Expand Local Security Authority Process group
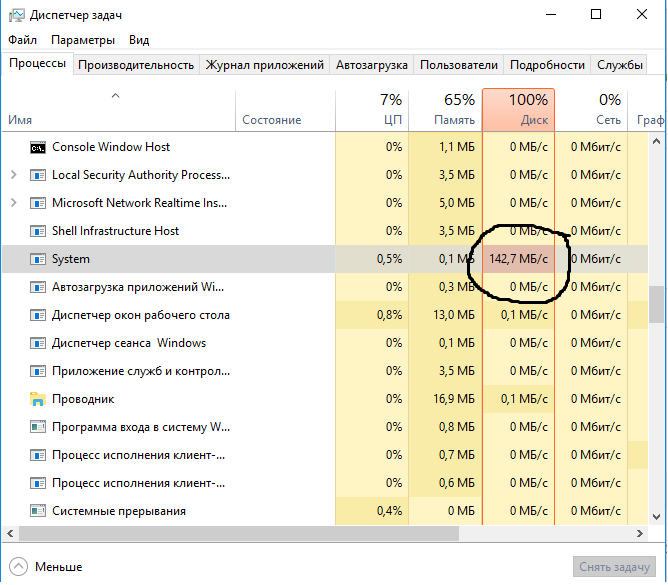 pos(14,175)
